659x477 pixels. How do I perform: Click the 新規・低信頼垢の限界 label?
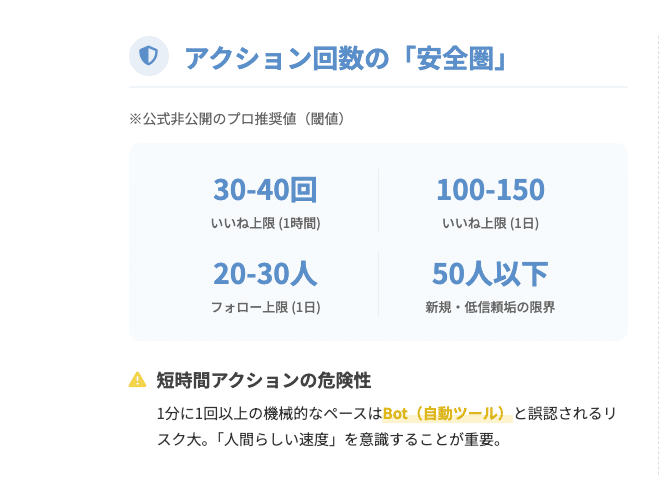(490, 307)
